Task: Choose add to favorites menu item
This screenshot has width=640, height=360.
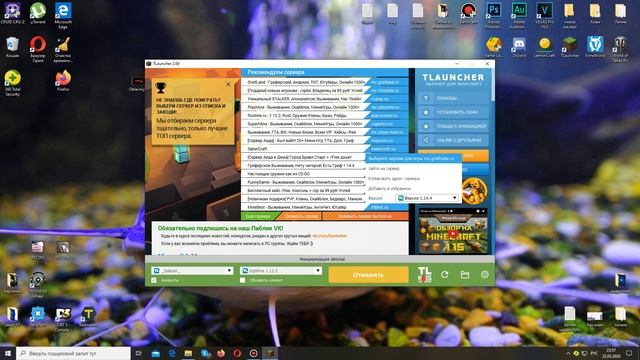Action: [x=389, y=189]
